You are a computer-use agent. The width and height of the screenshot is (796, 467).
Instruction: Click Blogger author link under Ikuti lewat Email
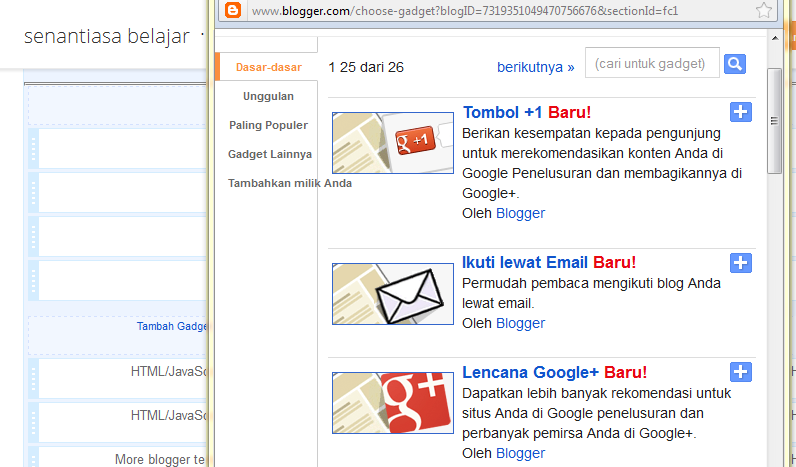(520, 323)
